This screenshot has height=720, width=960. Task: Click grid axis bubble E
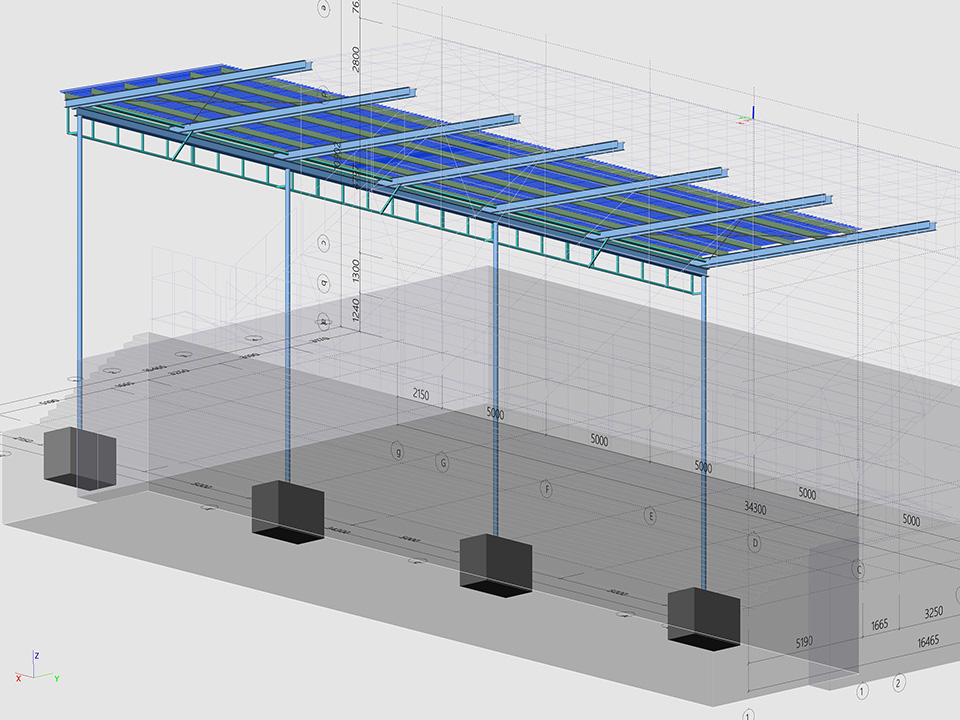click(651, 516)
